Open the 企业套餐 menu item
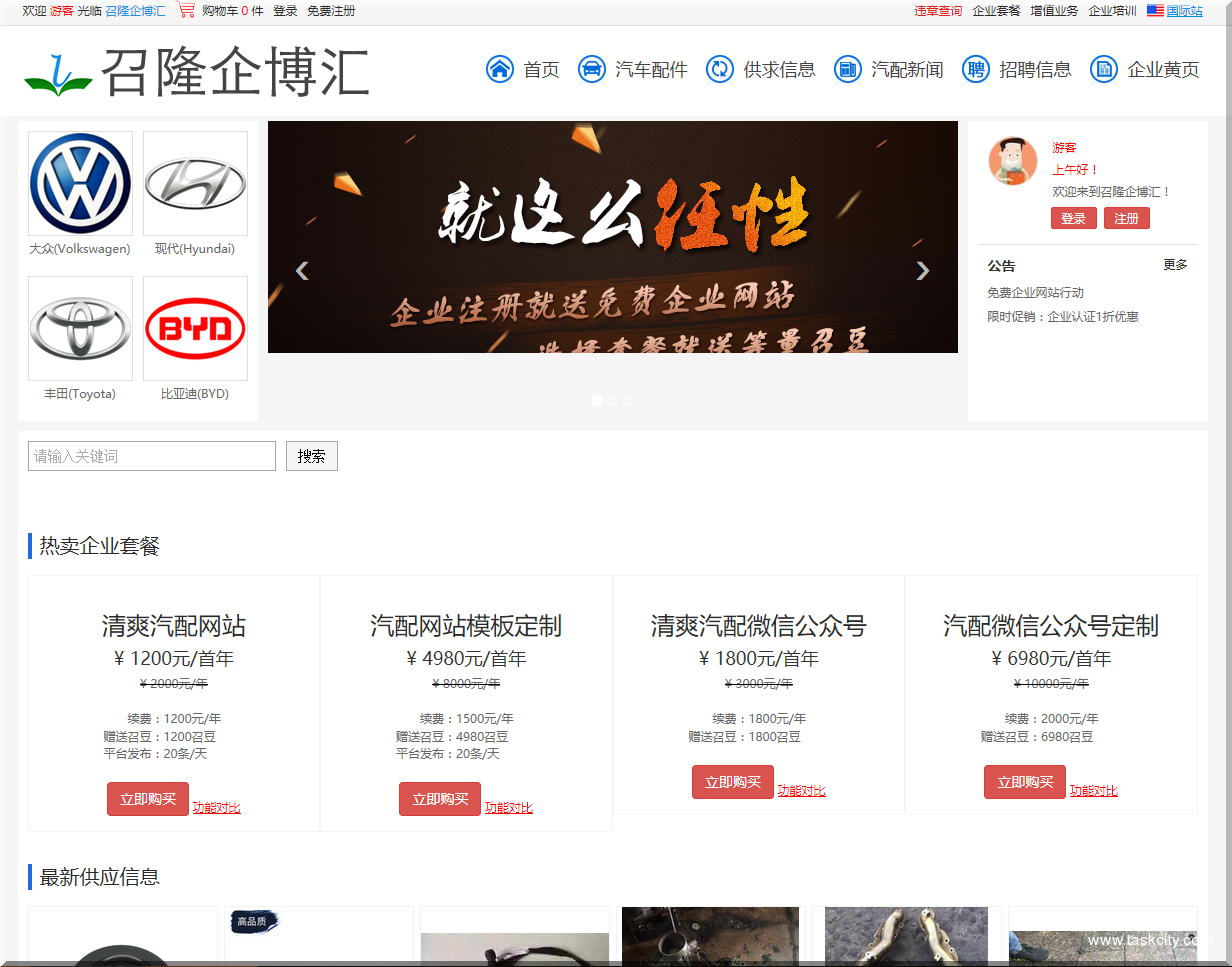This screenshot has height=967, width=1232. (996, 10)
